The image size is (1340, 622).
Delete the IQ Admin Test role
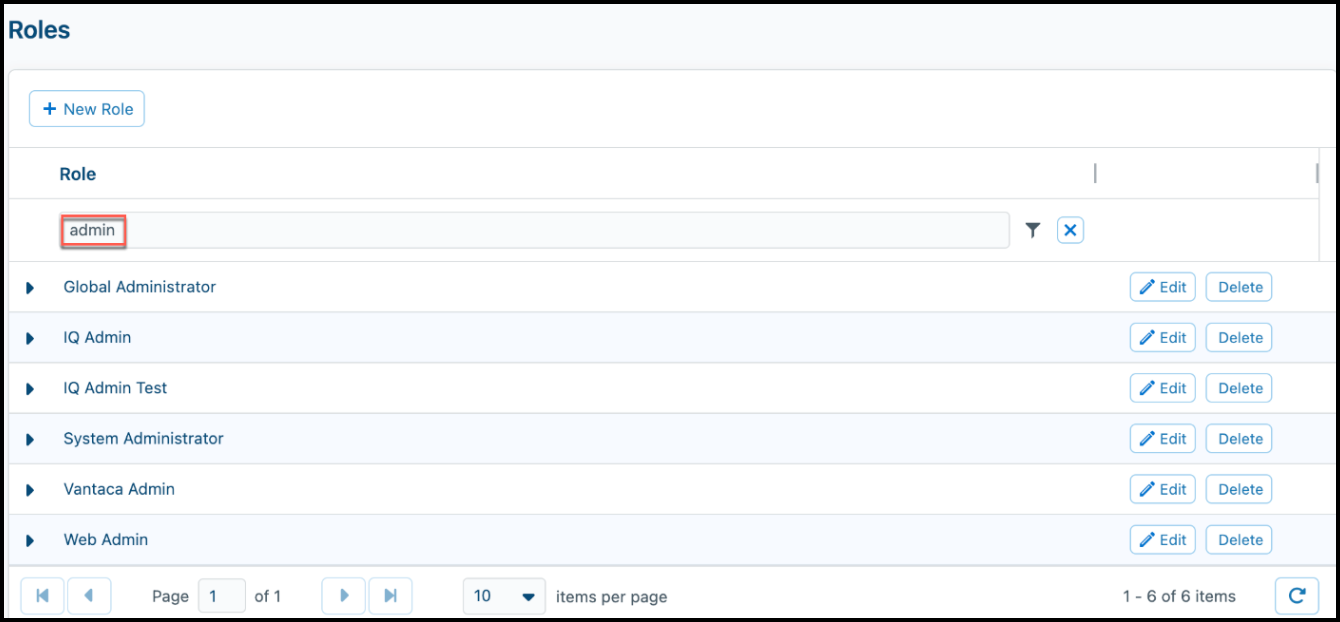coord(1239,388)
